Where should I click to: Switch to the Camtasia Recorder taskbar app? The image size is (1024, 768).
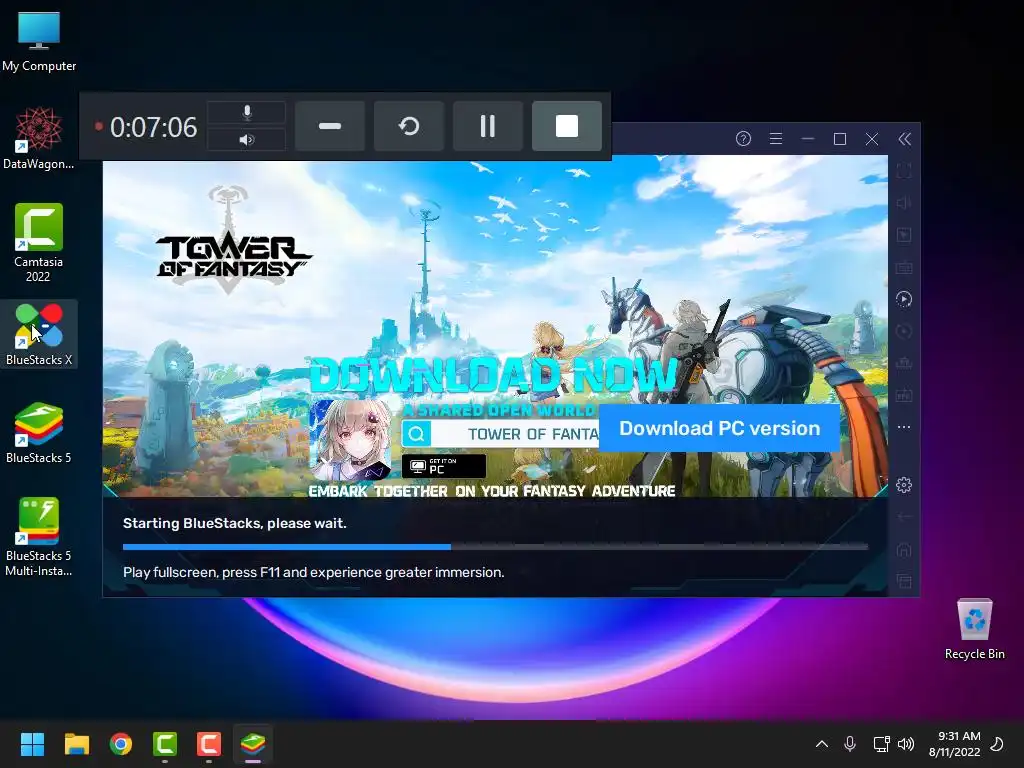pos(209,744)
